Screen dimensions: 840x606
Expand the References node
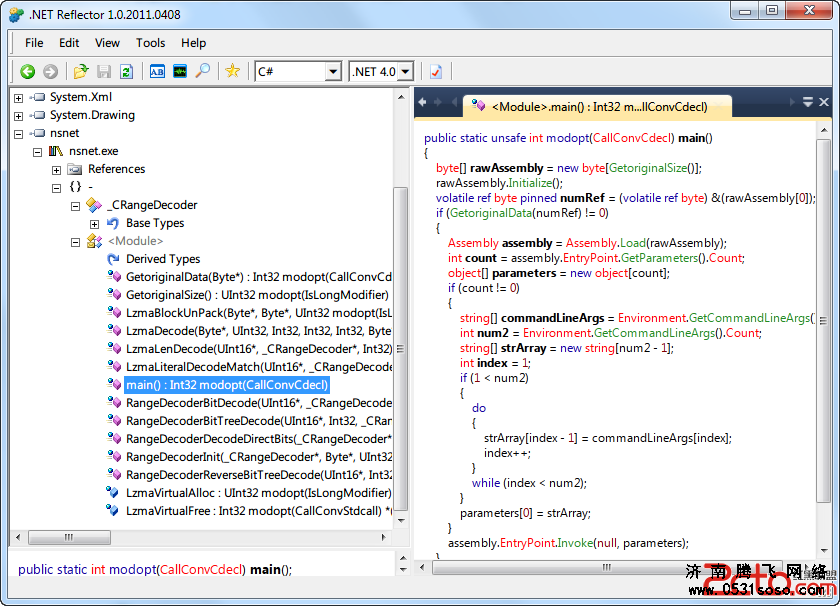56,170
